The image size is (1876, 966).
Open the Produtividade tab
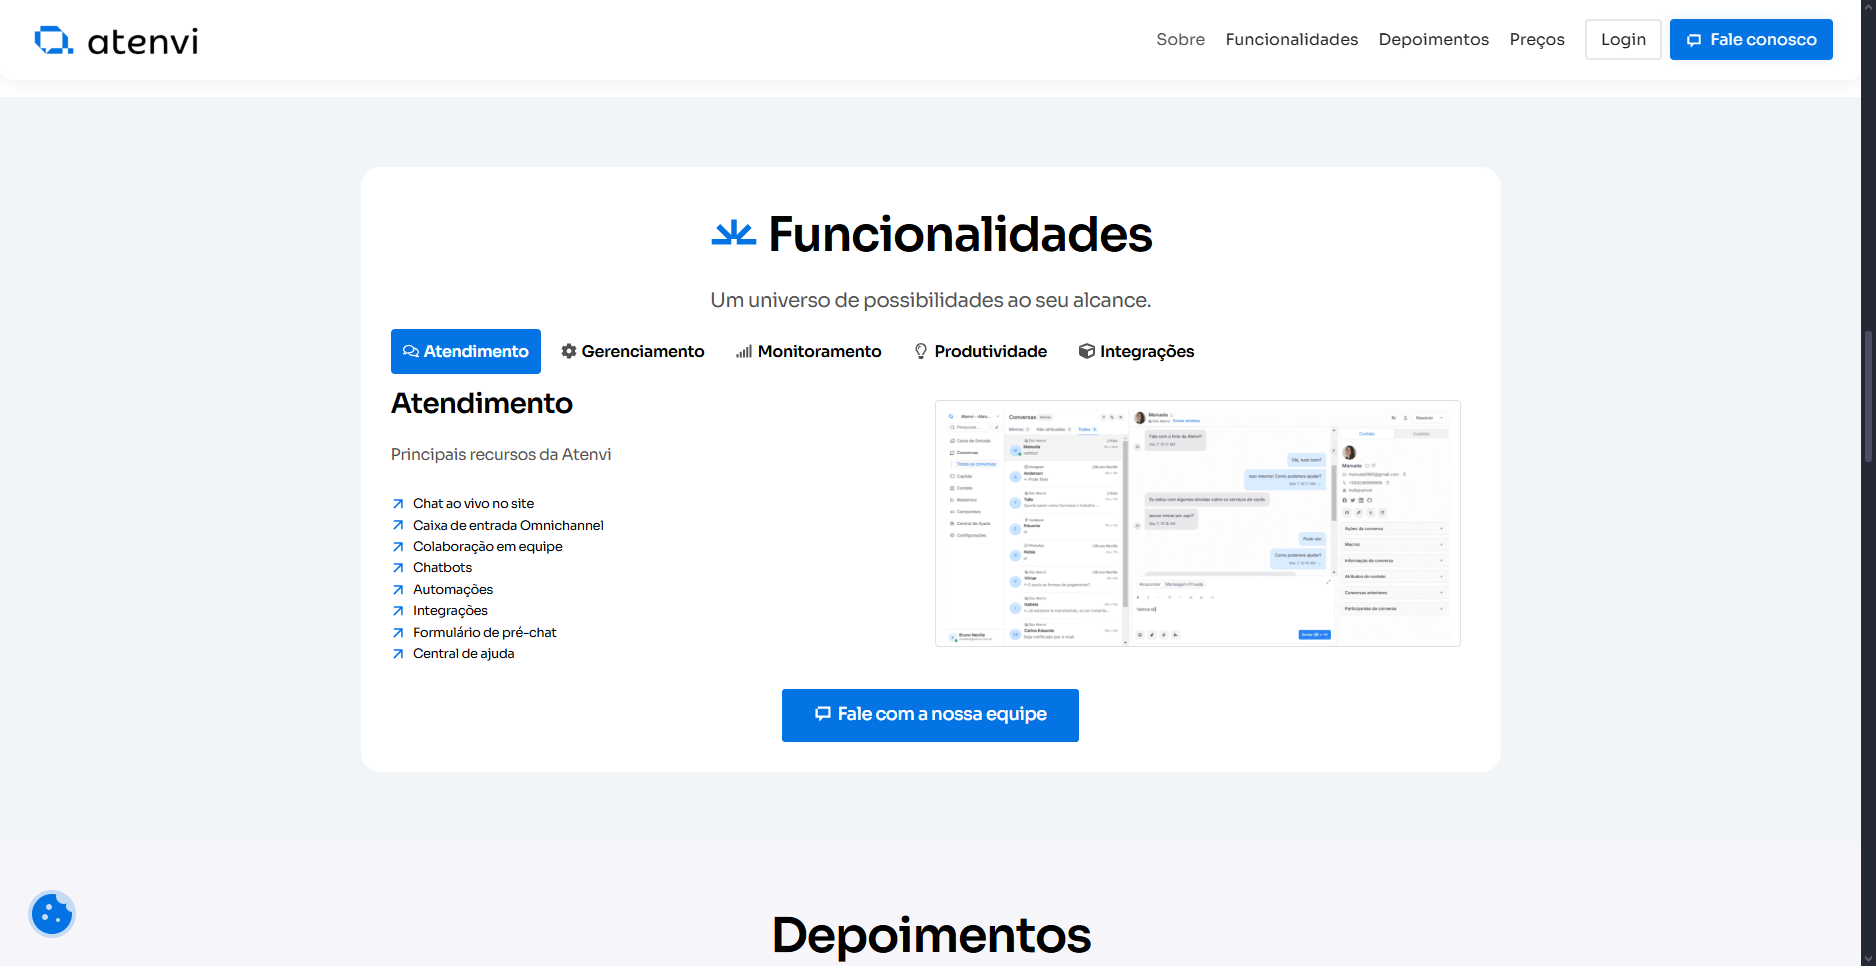981,351
